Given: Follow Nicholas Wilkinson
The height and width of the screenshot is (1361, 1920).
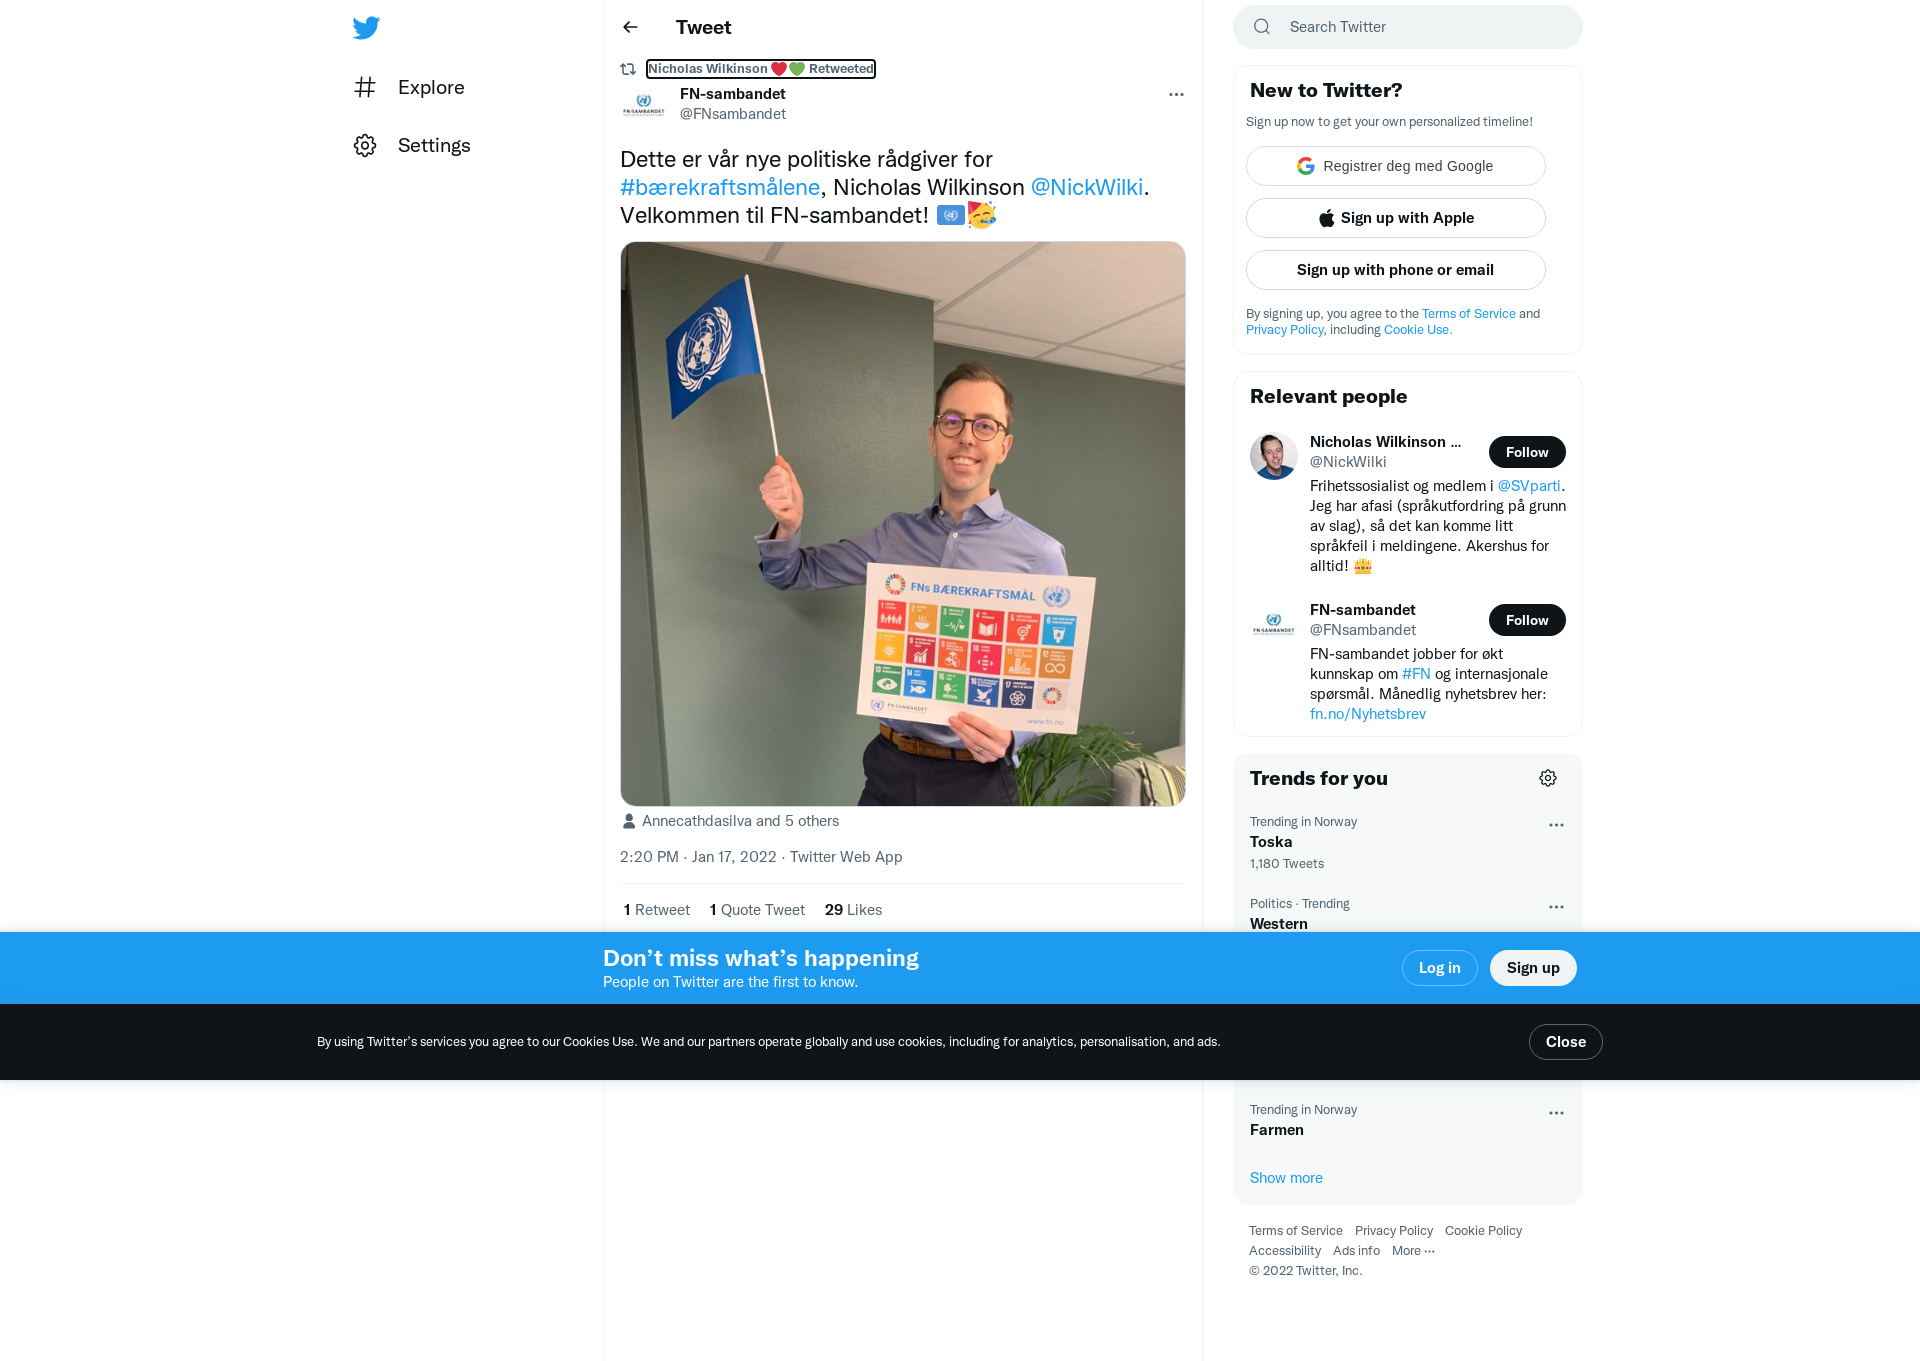Looking at the screenshot, I should [1527, 452].
